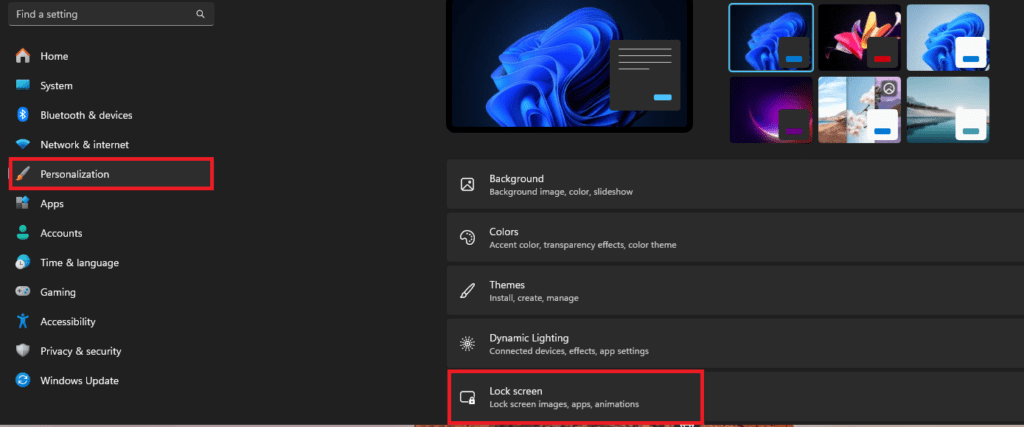Open Privacy & security settings

(111, 351)
